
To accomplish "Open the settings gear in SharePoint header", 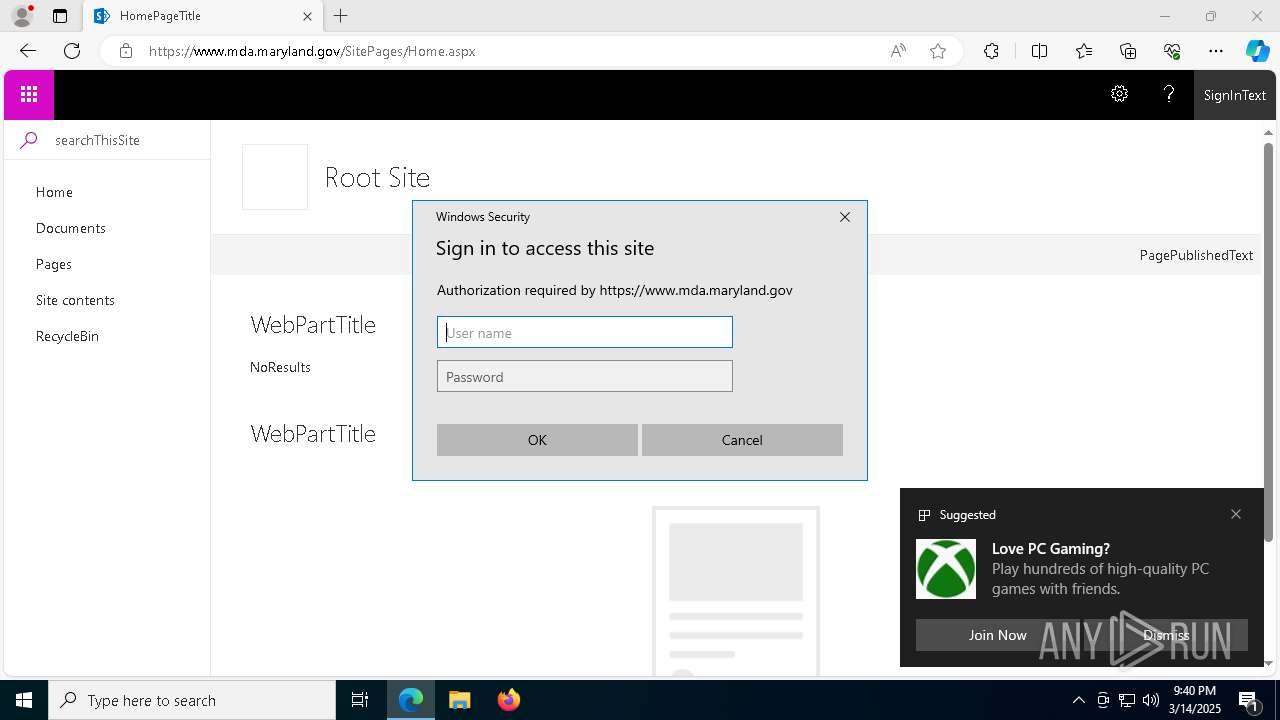I will (1119, 94).
